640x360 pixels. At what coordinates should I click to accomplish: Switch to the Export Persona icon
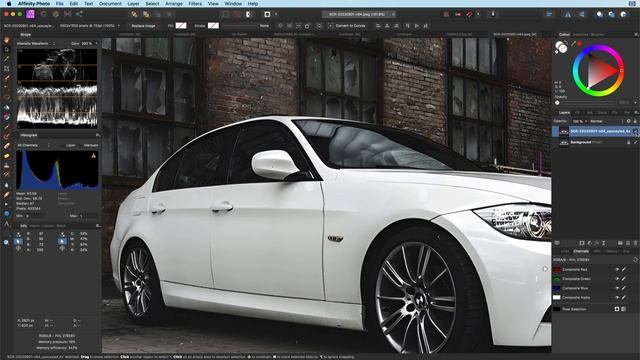tap(79, 14)
